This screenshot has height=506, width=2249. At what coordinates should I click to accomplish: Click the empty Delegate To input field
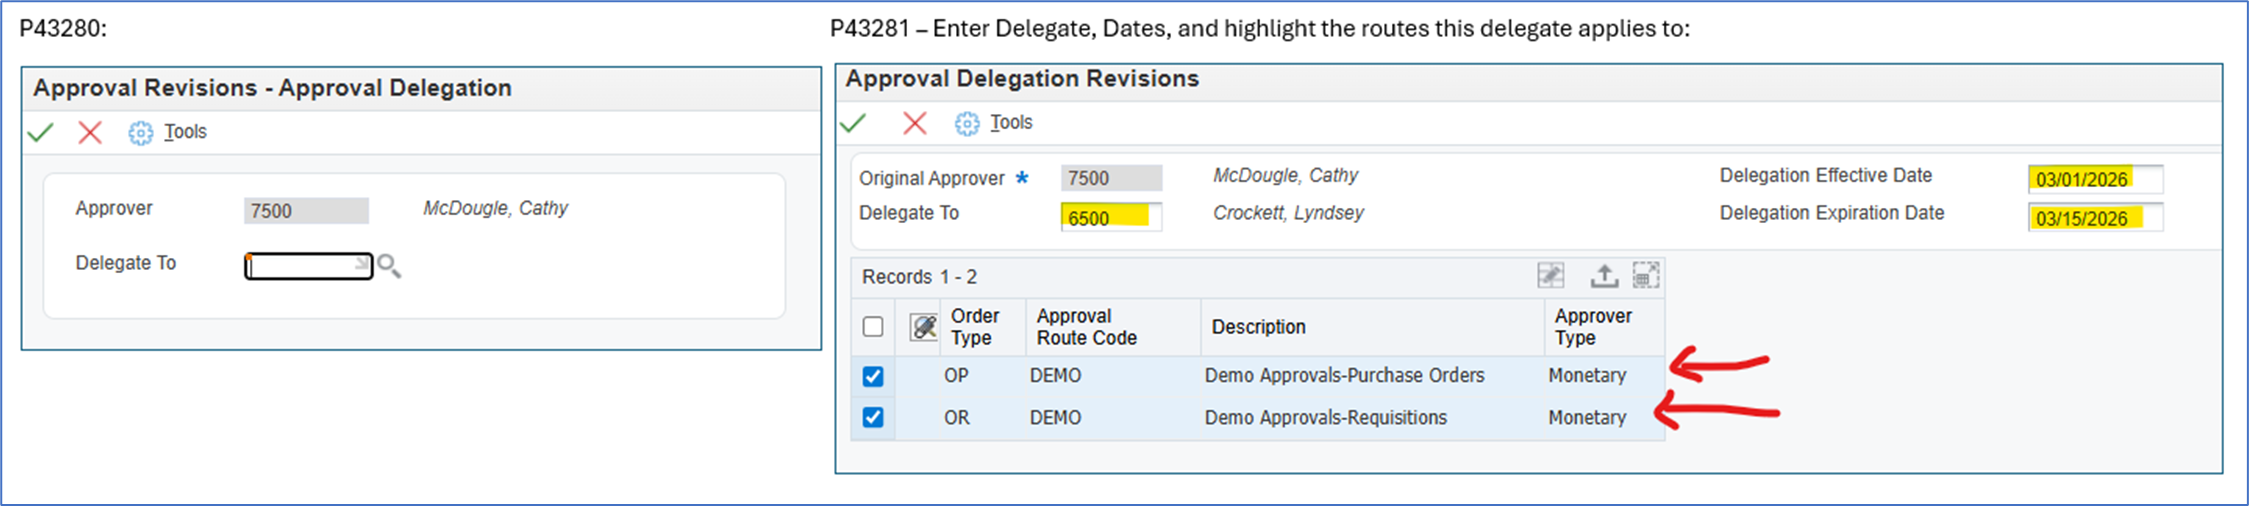[x=307, y=266]
